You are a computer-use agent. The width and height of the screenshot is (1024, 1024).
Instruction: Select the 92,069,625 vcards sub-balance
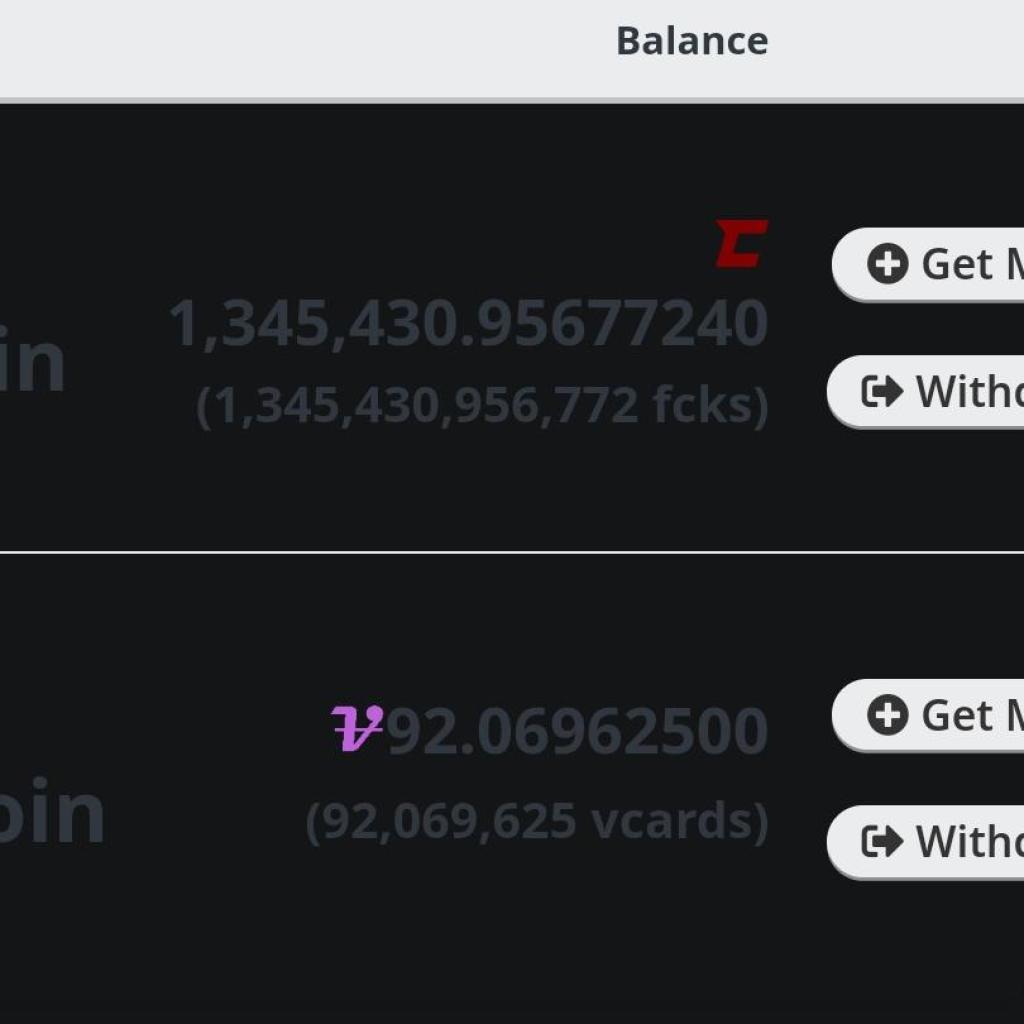click(537, 822)
